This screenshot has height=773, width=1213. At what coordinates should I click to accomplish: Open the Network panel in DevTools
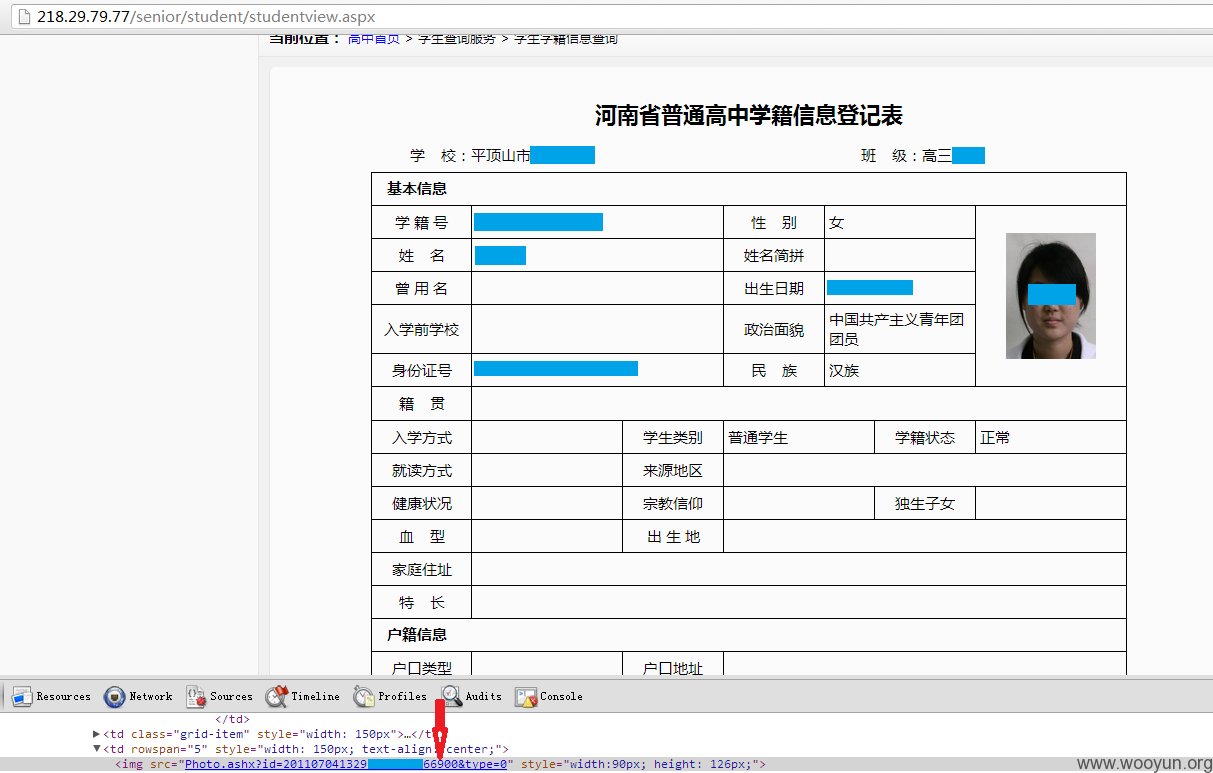[138, 696]
